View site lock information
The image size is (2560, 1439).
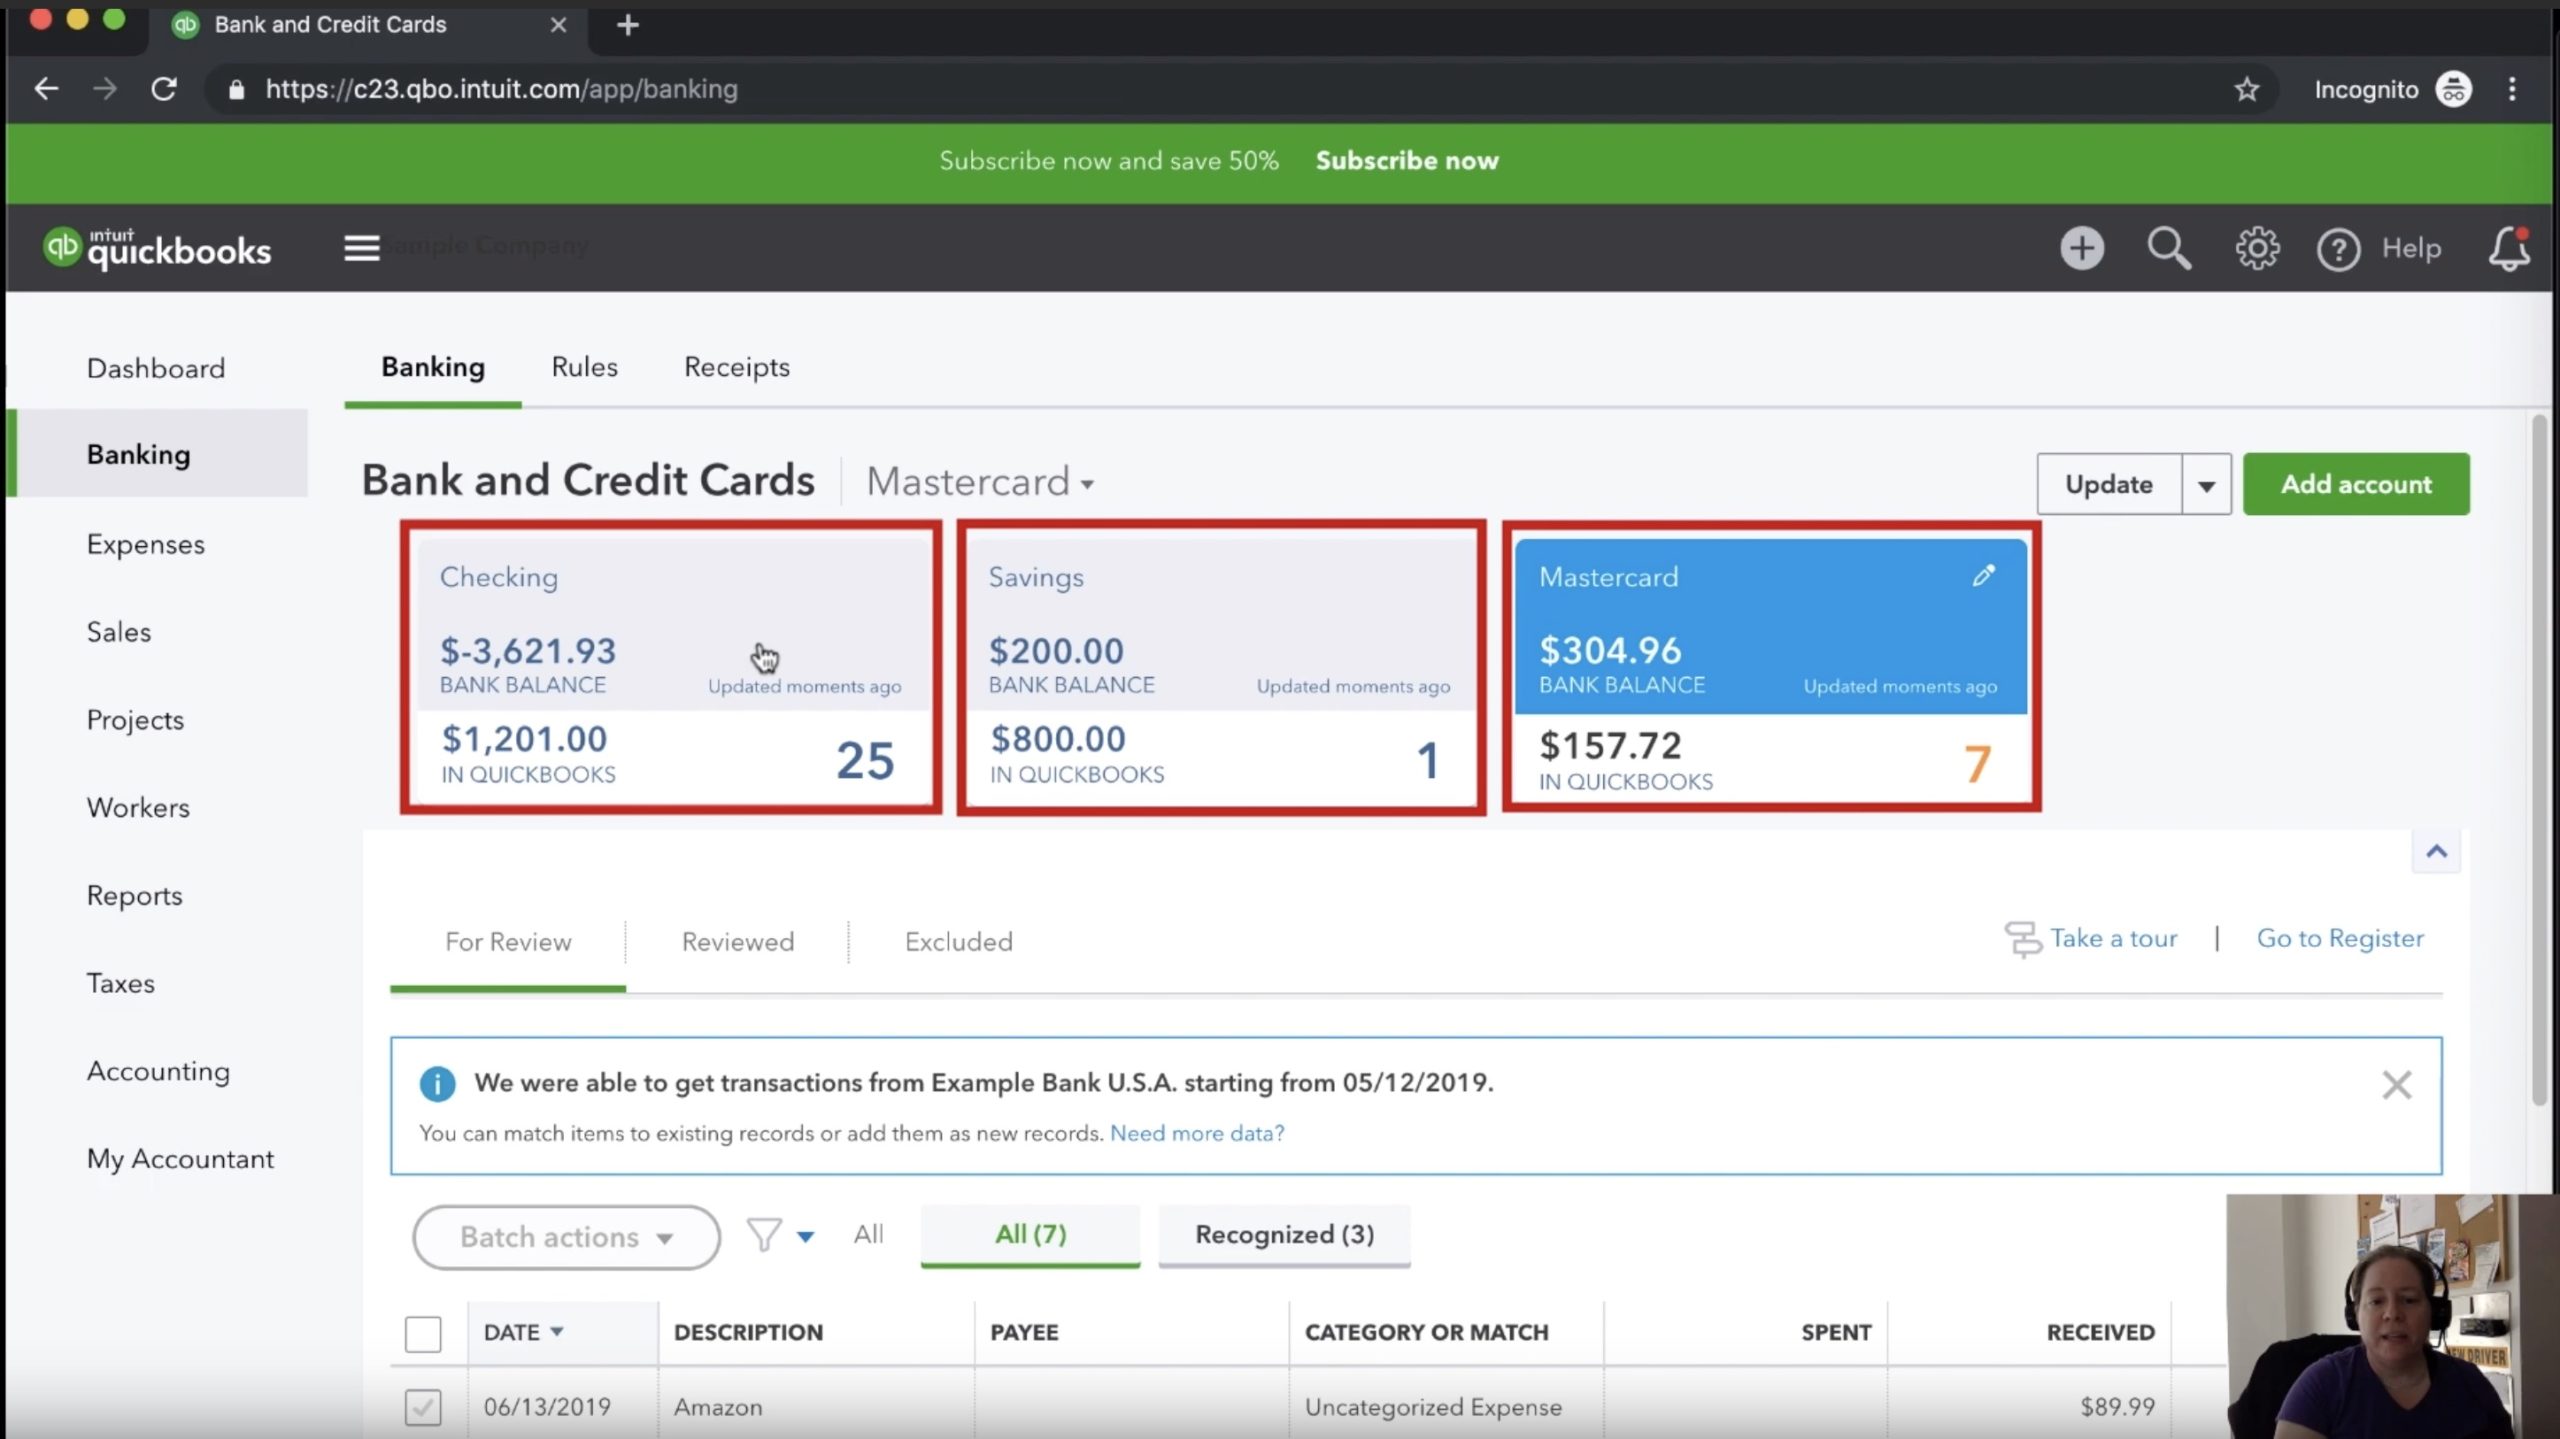coord(236,90)
